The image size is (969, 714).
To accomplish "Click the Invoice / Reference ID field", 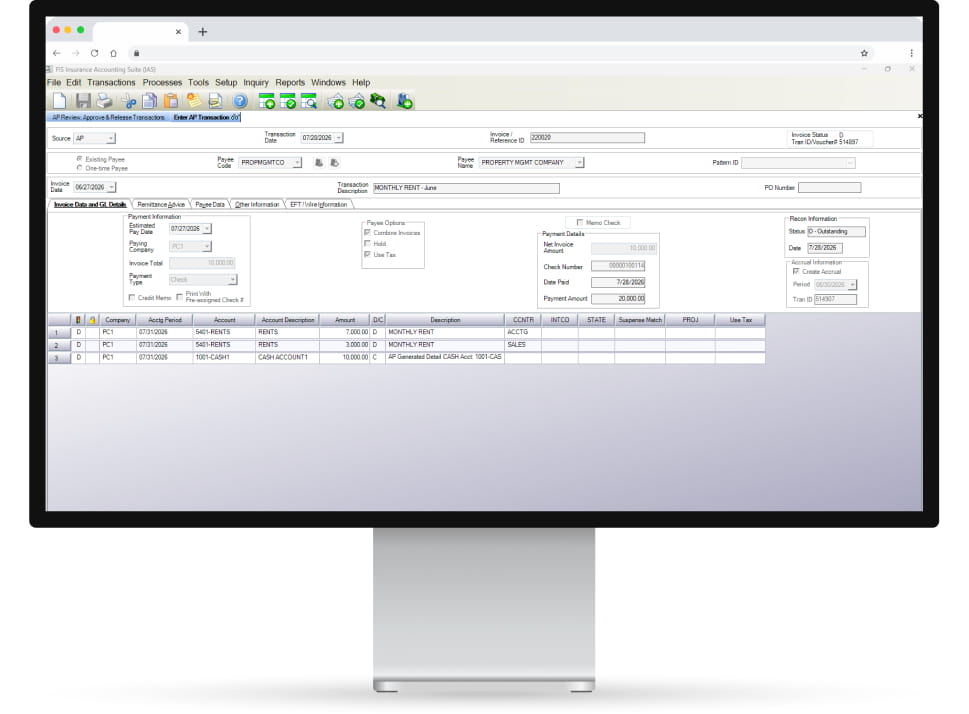I will pyautogui.click(x=587, y=138).
